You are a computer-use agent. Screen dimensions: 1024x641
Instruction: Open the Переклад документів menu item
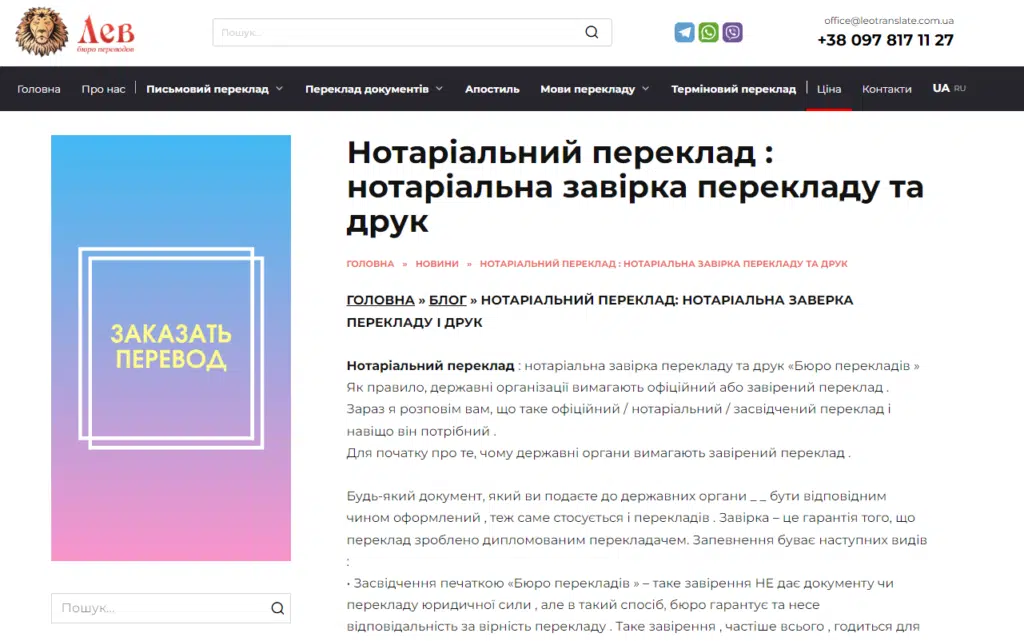click(367, 89)
